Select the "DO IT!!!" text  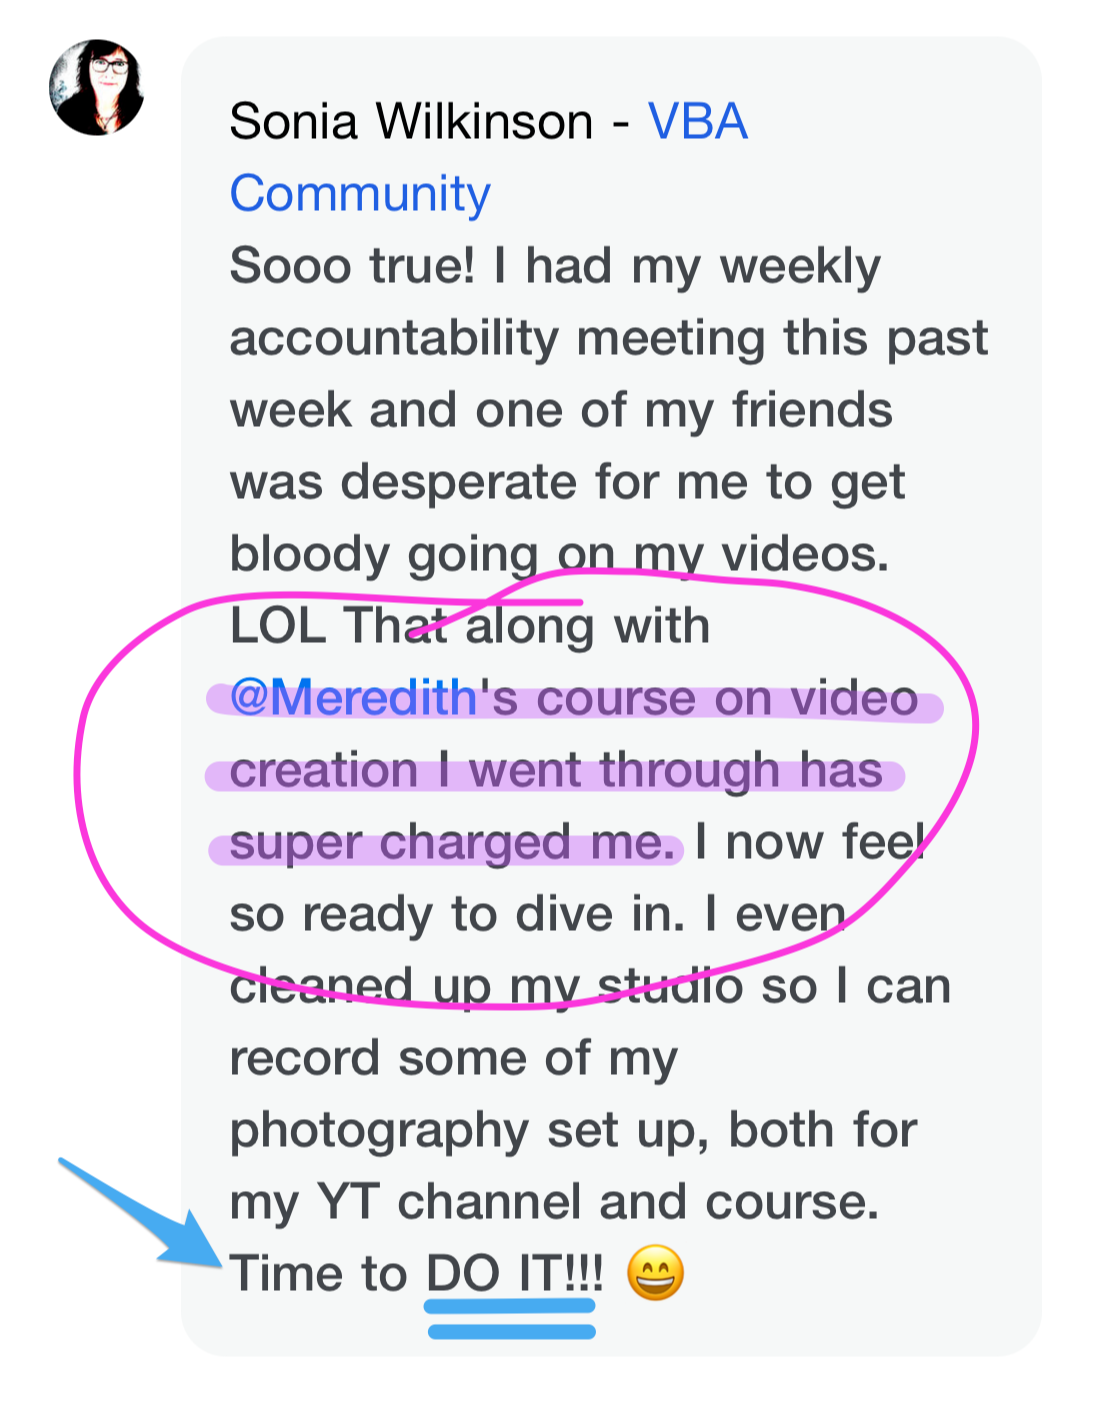pos(515,1274)
